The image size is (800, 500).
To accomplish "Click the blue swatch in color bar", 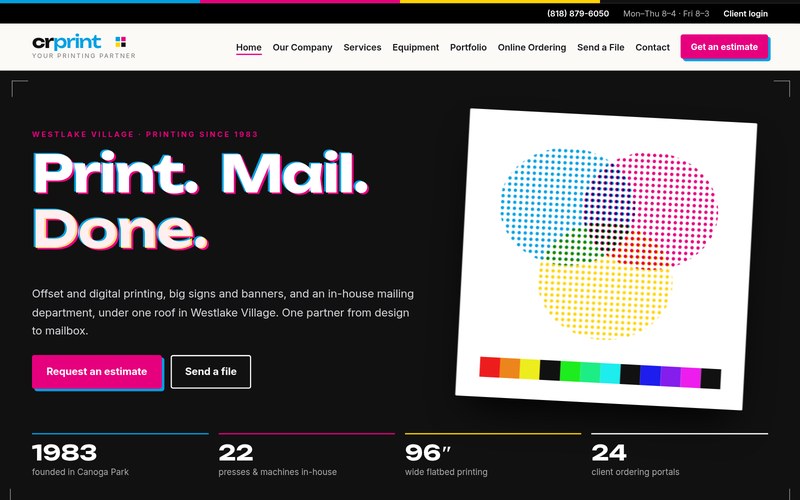I will pyautogui.click(x=650, y=376).
